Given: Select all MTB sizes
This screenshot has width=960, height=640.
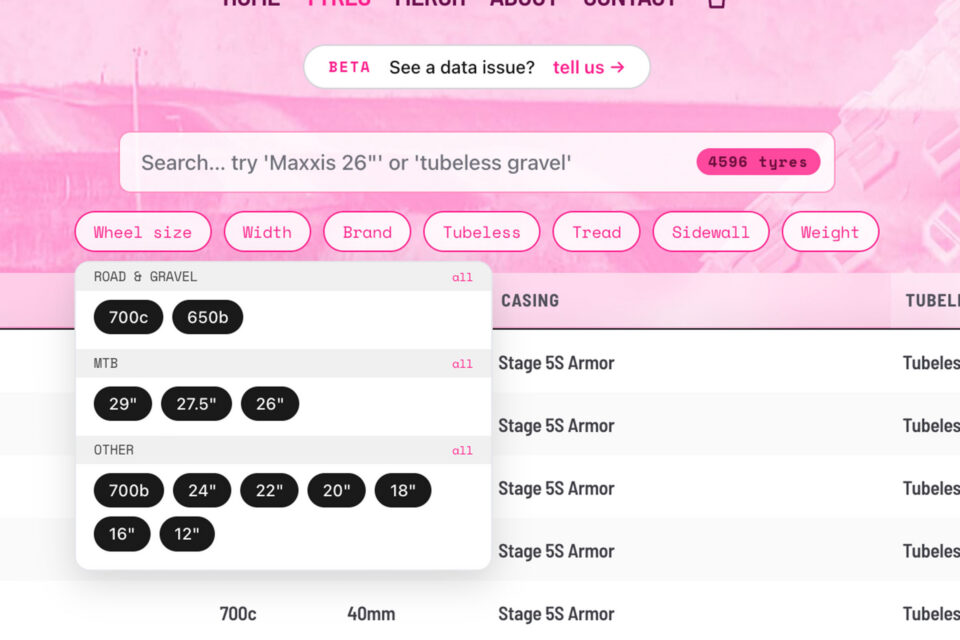Looking at the screenshot, I should click(x=462, y=364).
